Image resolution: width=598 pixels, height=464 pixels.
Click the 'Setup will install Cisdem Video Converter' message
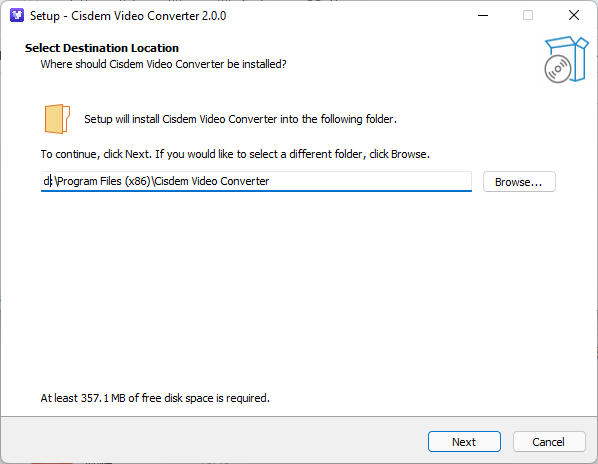[x=241, y=119]
